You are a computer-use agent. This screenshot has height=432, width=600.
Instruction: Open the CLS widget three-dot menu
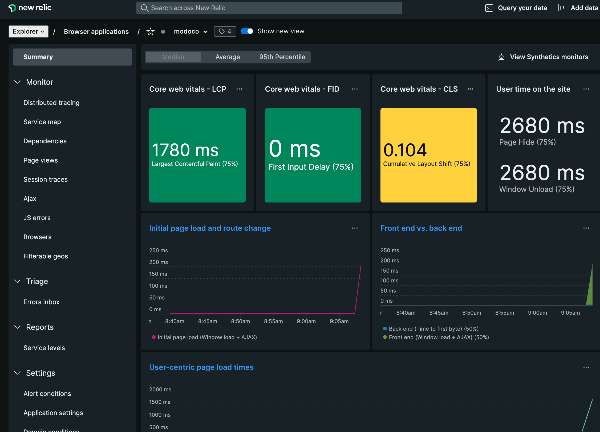[471, 89]
